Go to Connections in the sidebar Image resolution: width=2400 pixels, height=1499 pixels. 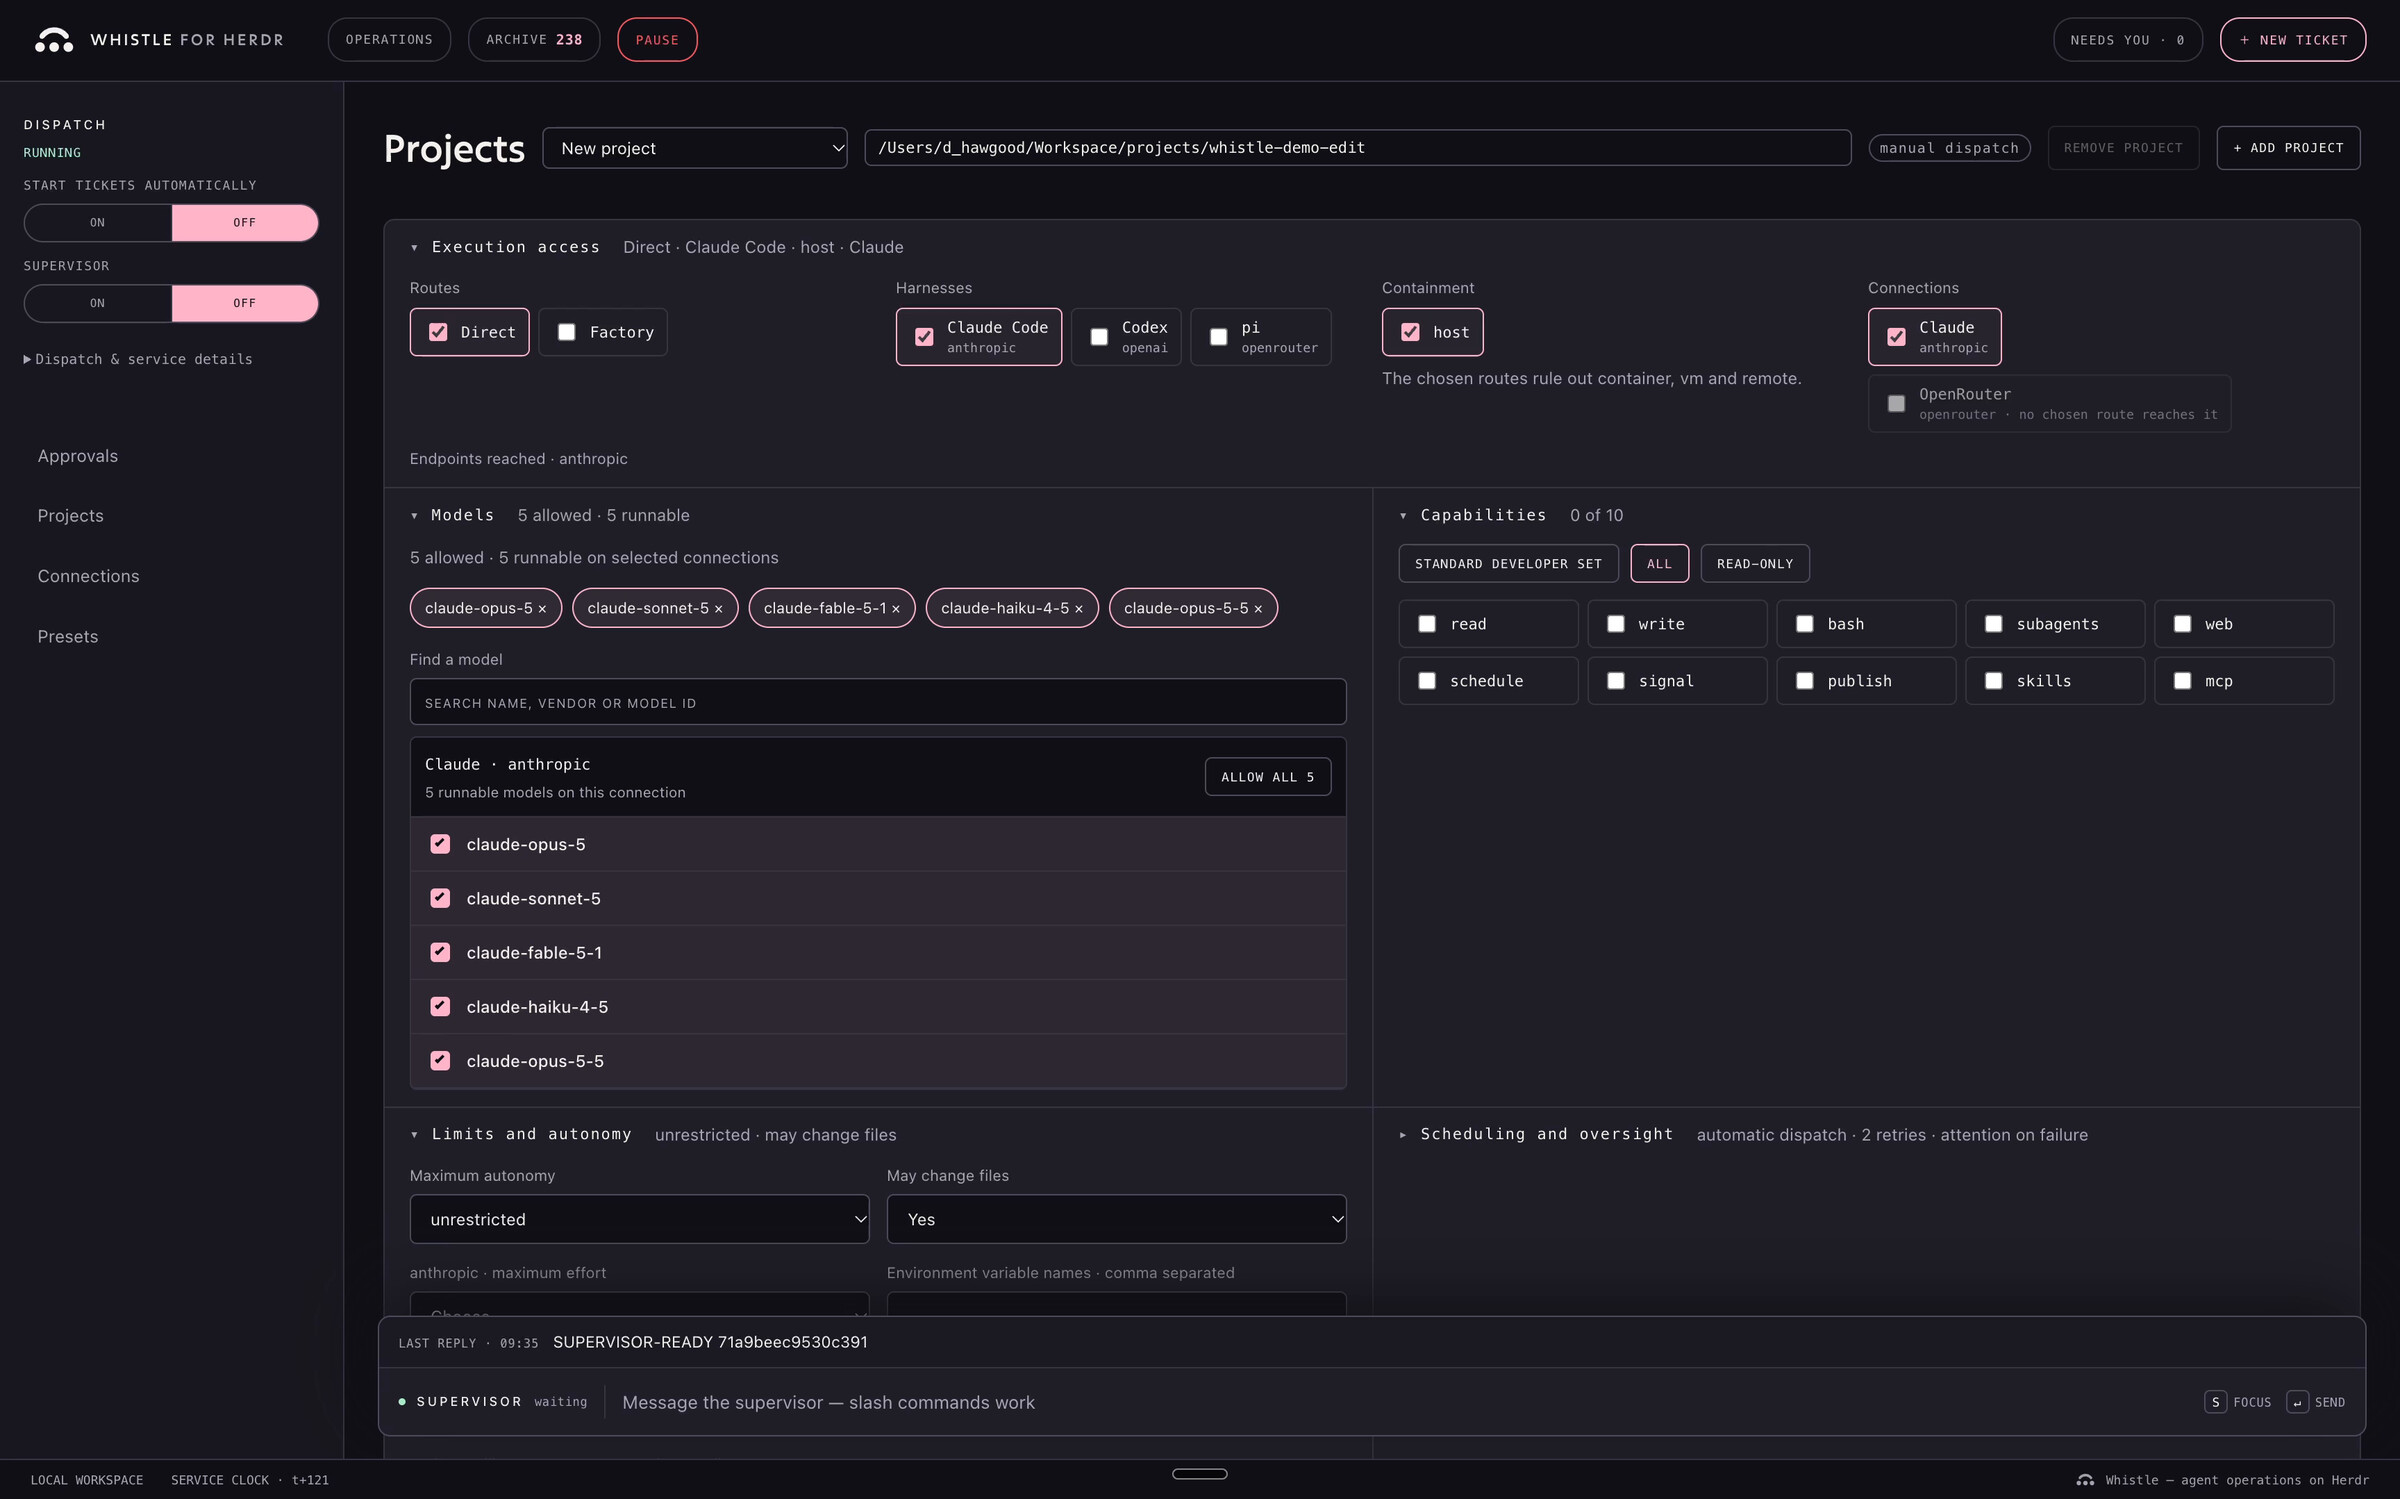(88, 576)
